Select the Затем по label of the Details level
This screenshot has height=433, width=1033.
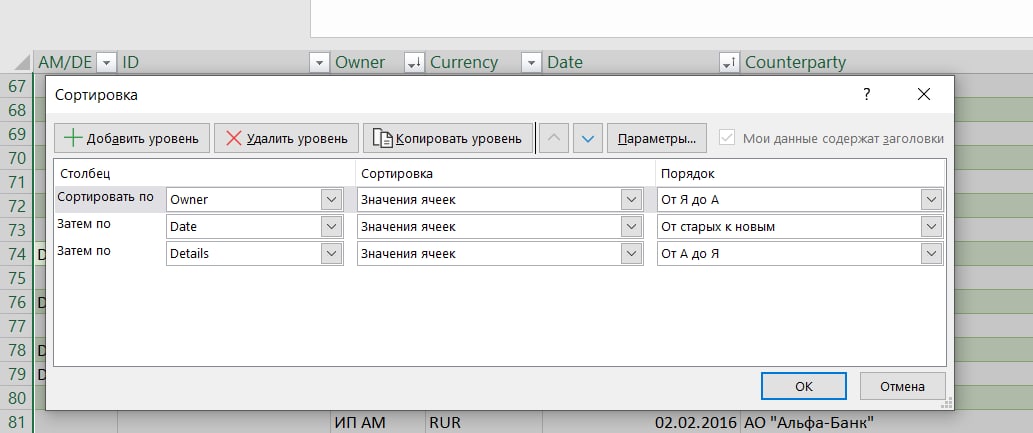point(84,251)
